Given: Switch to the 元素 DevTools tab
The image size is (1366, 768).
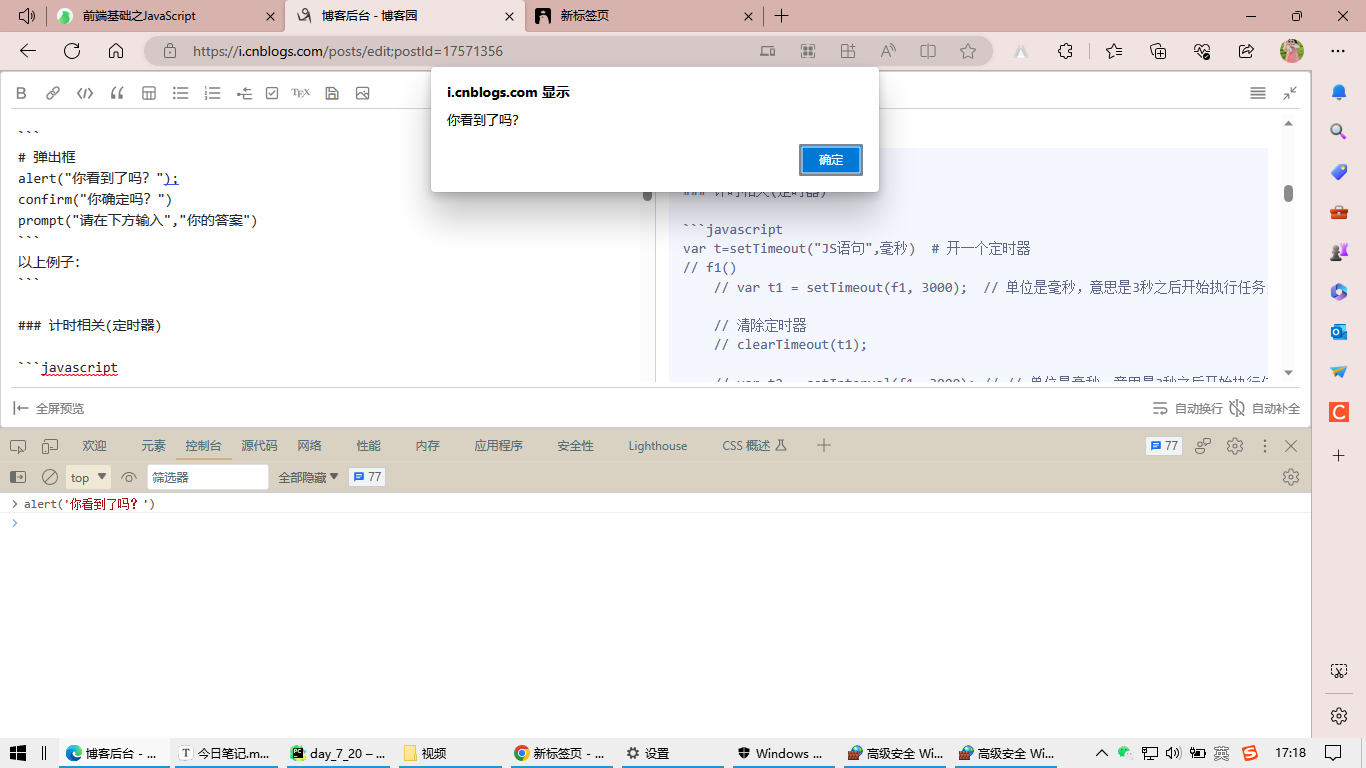Looking at the screenshot, I should point(153,446).
